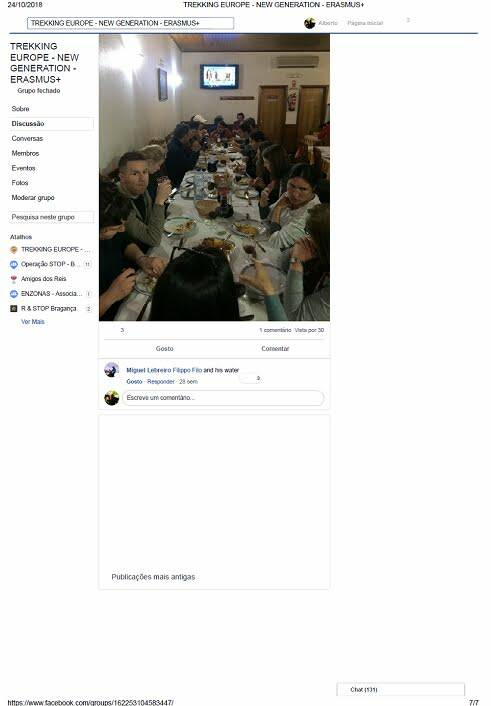The width and height of the screenshot is (491, 706).
Task: Open the Fotos section
Action: click(20, 183)
